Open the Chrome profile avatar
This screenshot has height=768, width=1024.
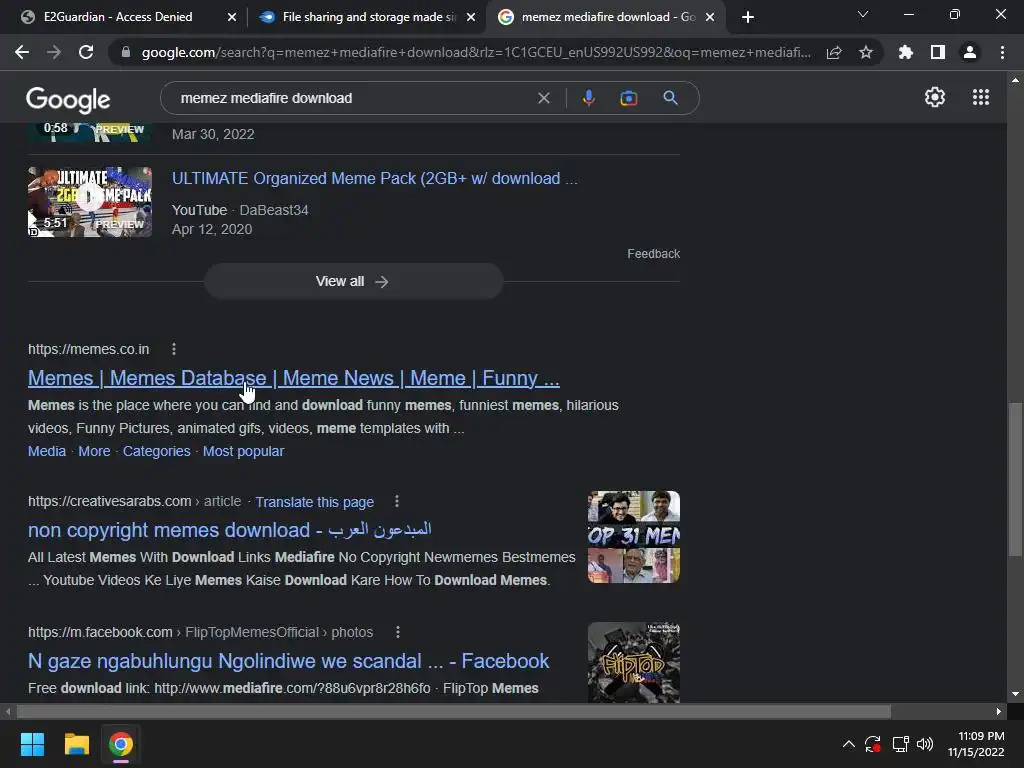coord(970,52)
